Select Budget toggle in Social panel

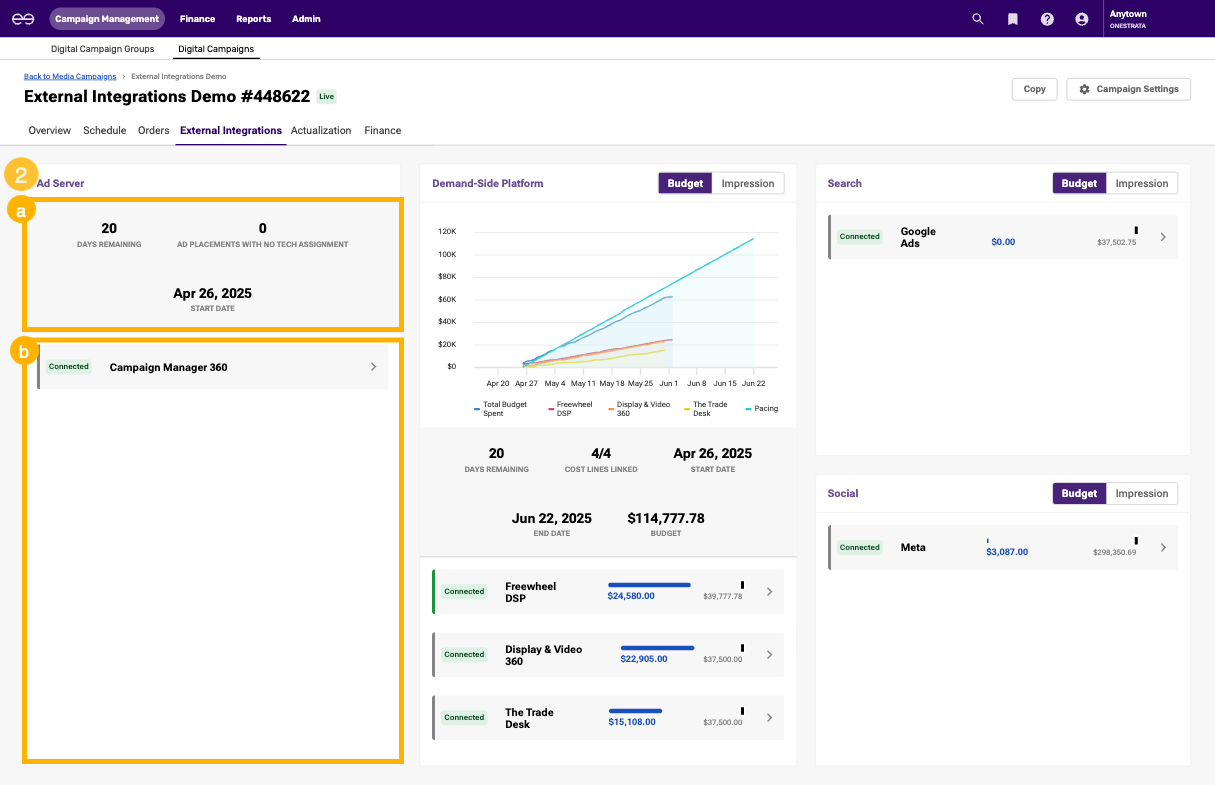(1079, 493)
